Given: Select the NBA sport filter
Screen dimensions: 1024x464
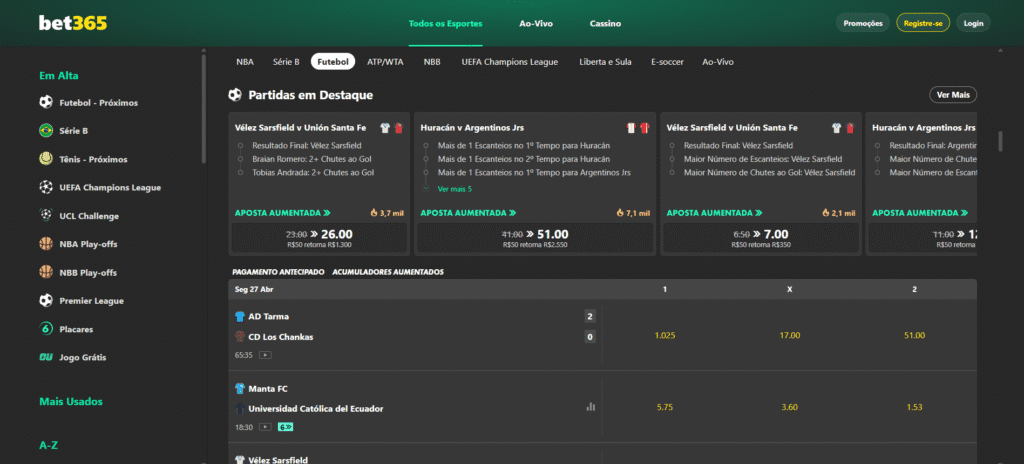Looking at the screenshot, I should 245,62.
